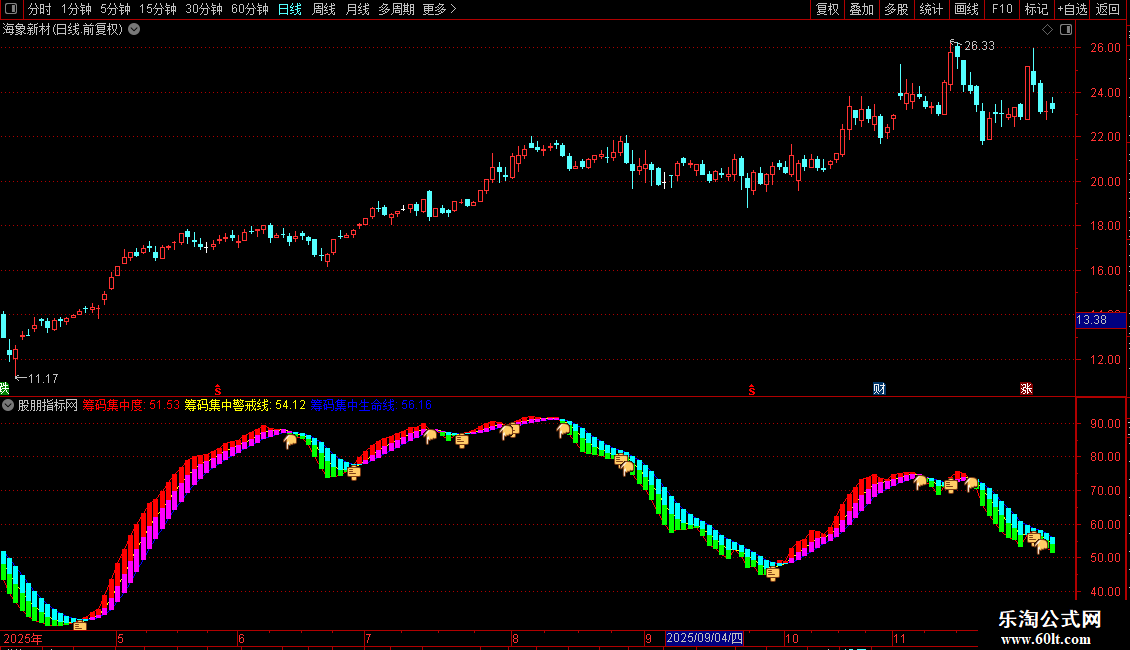Click the 筹码集中生命线: 56.16 readout

click(x=371, y=405)
